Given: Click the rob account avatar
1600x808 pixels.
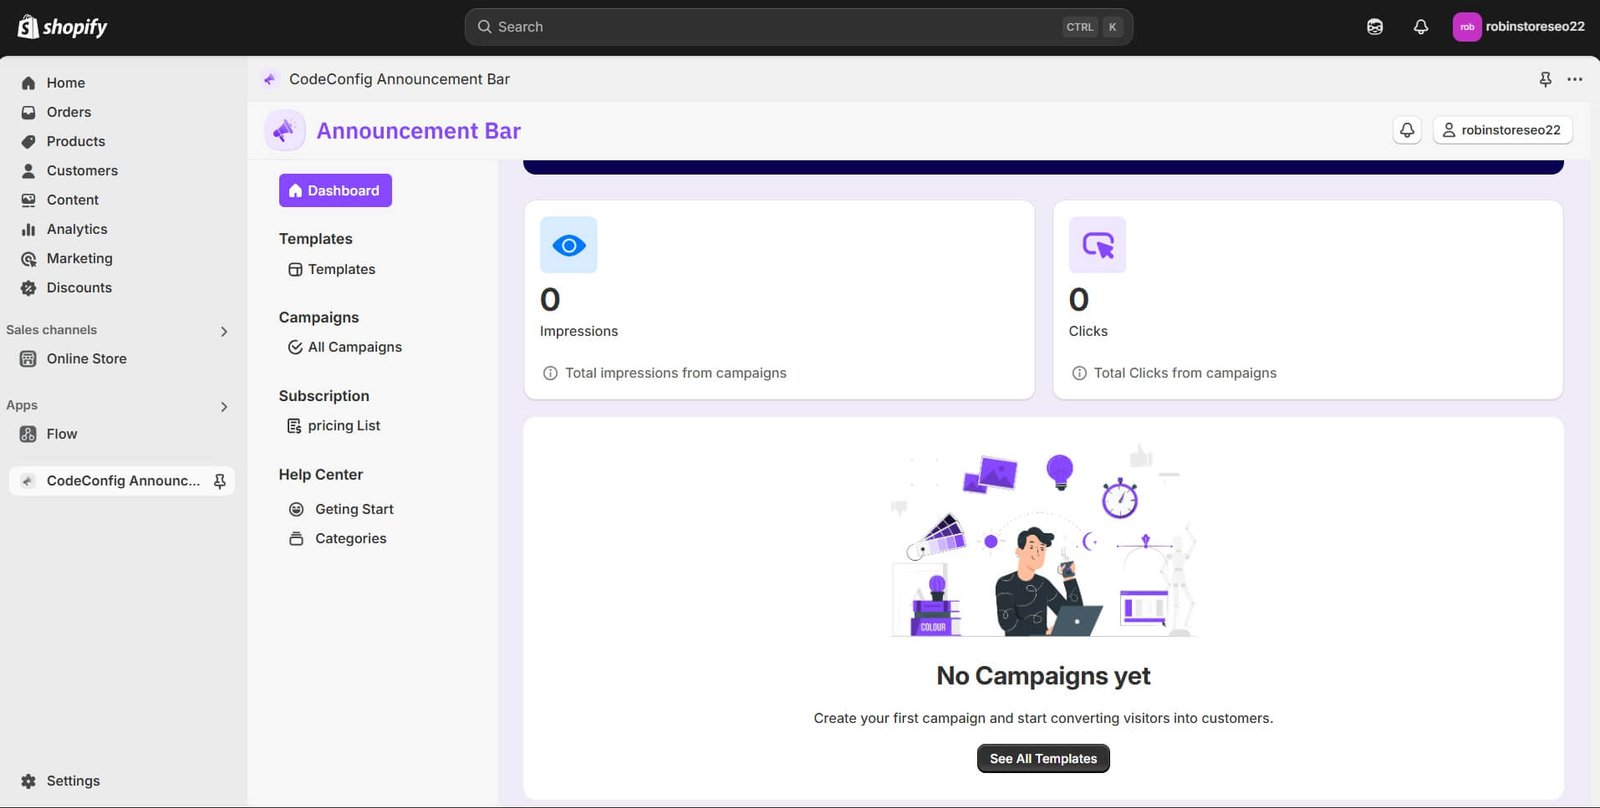Looking at the screenshot, I should pos(1466,27).
